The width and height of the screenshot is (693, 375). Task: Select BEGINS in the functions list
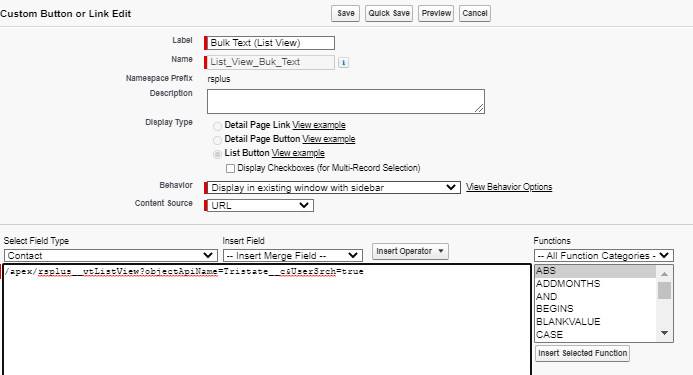pos(595,309)
